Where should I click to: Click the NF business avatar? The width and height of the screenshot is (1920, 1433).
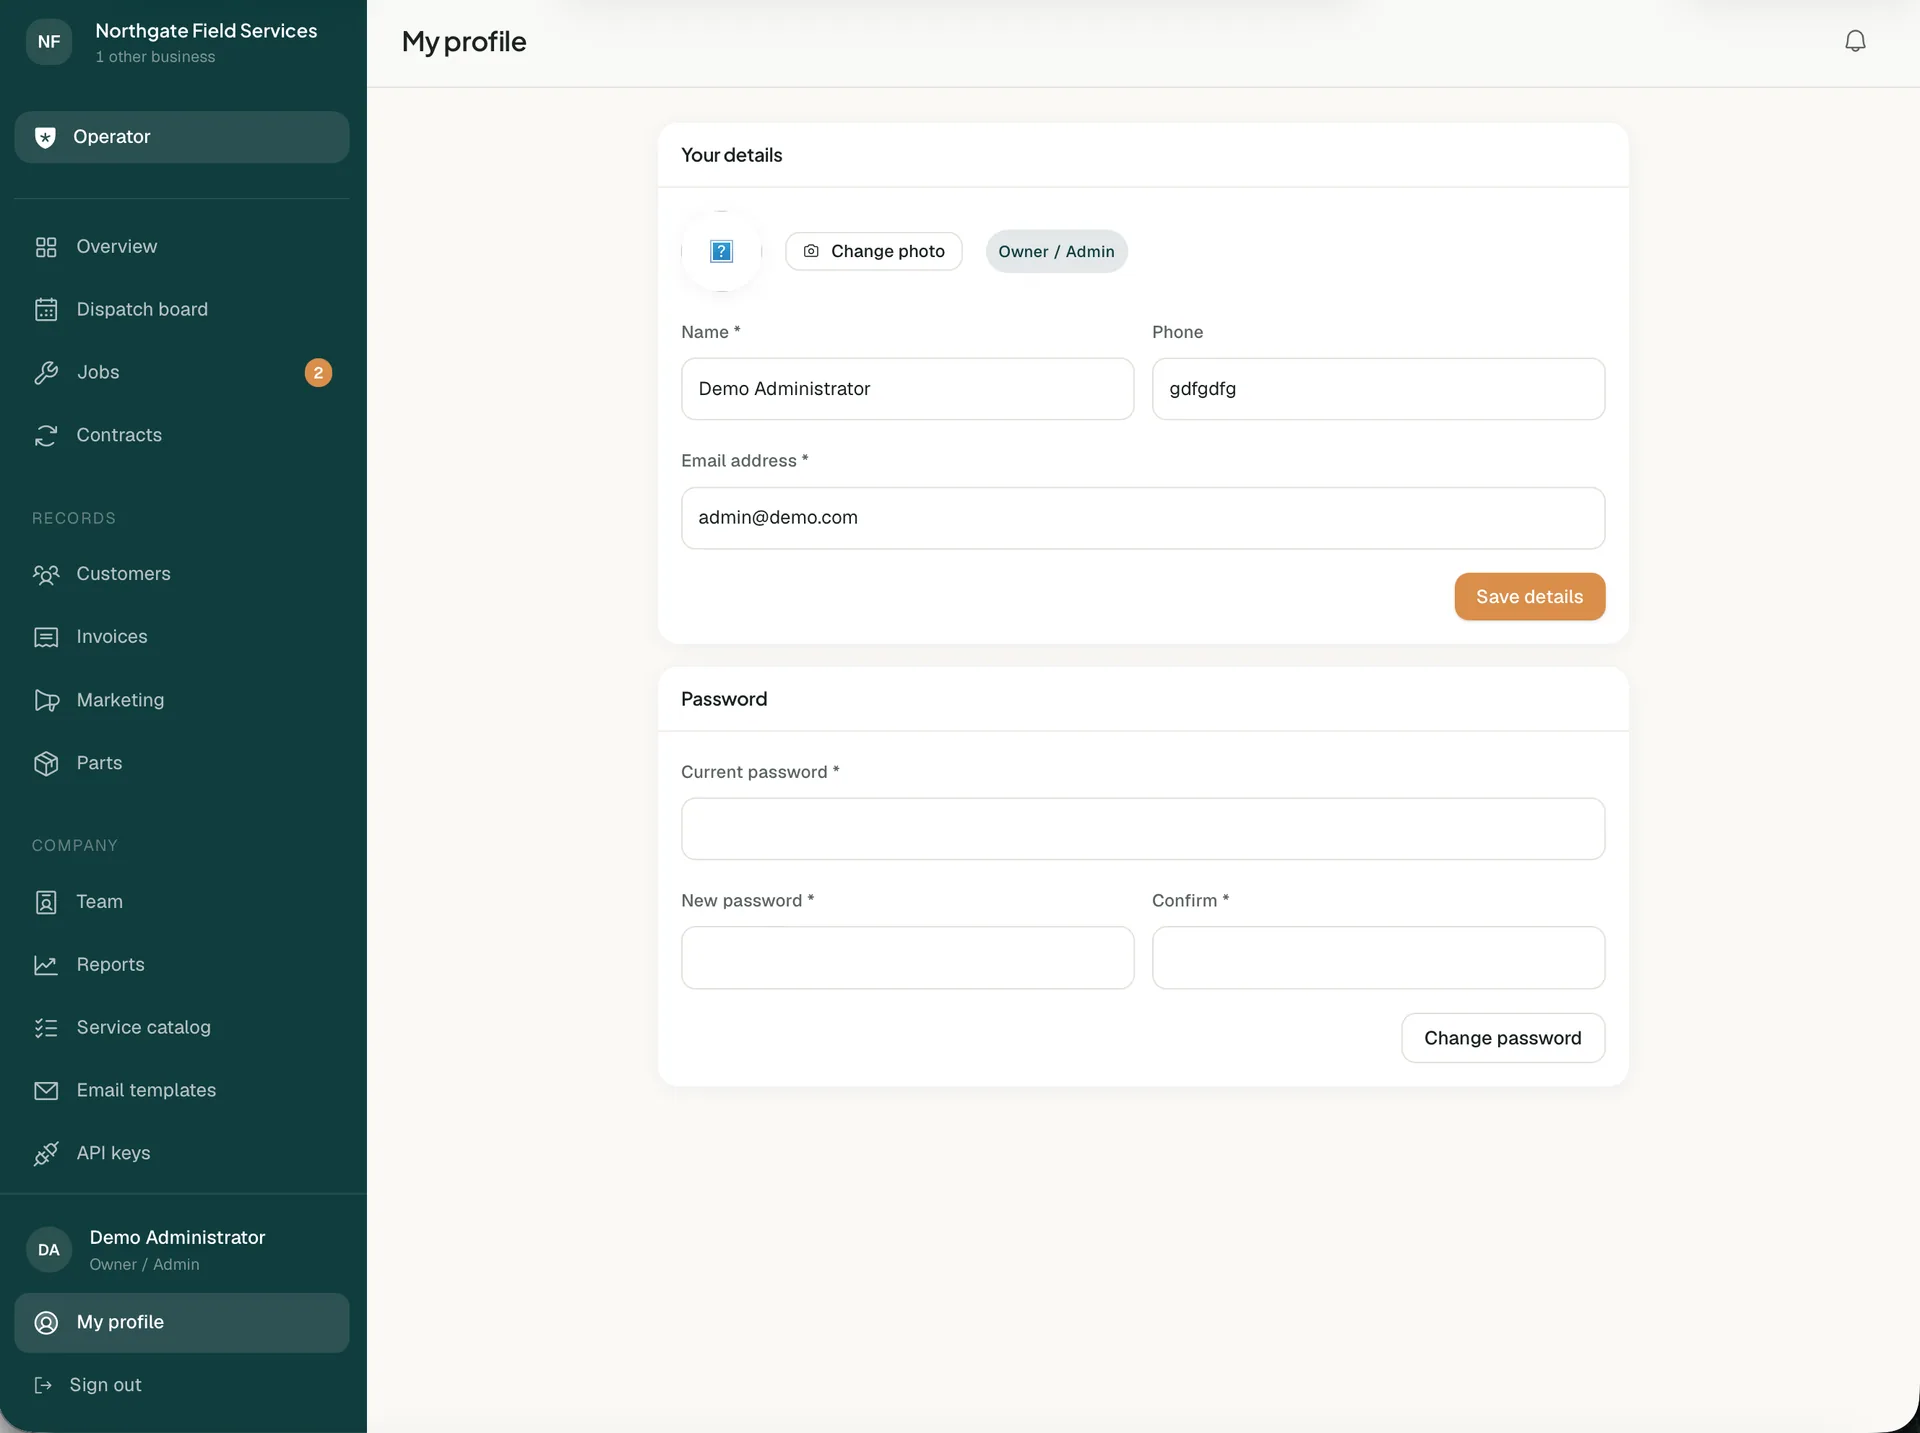click(49, 42)
